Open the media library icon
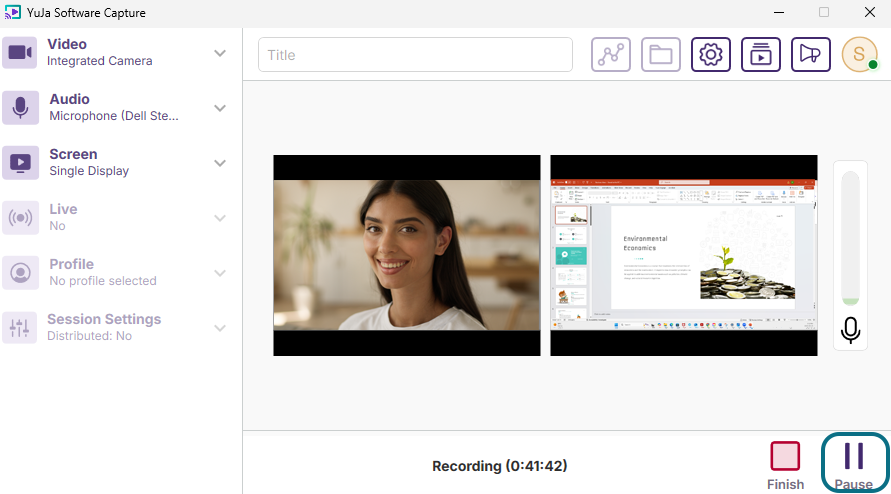Image resolution: width=891 pixels, height=494 pixels. [760, 55]
